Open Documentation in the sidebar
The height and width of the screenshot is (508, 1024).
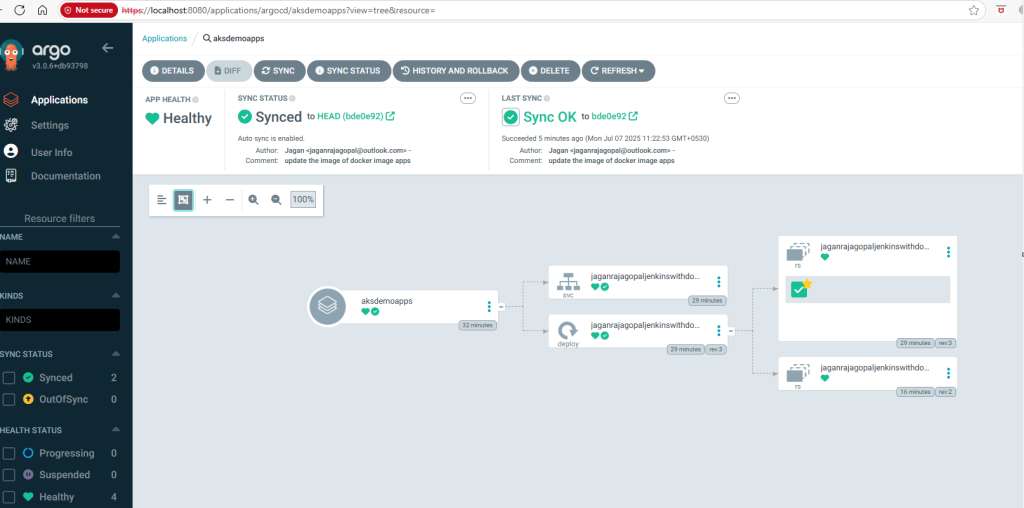(x=65, y=176)
